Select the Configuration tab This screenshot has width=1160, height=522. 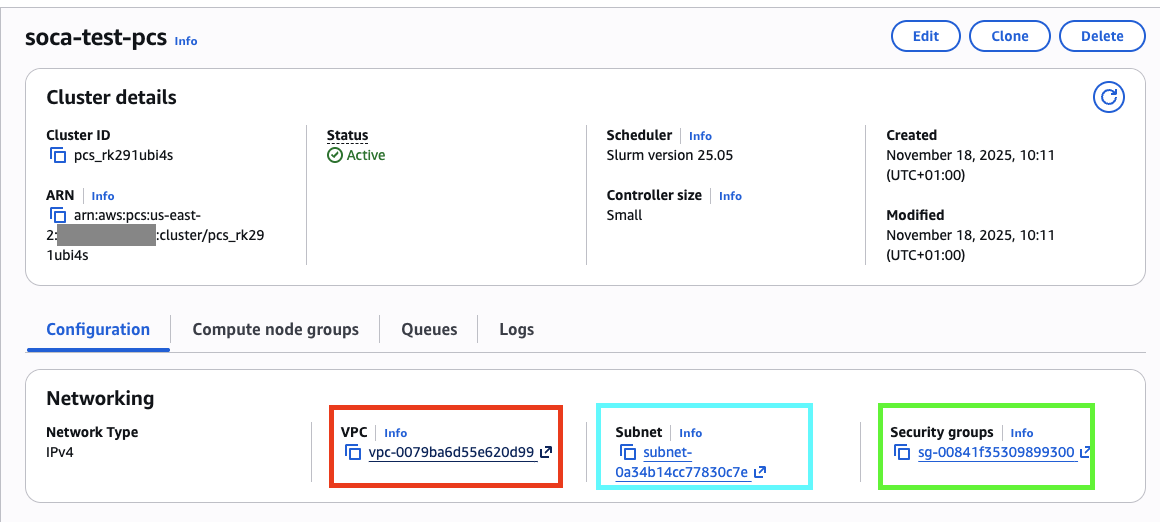pos(98,329)
